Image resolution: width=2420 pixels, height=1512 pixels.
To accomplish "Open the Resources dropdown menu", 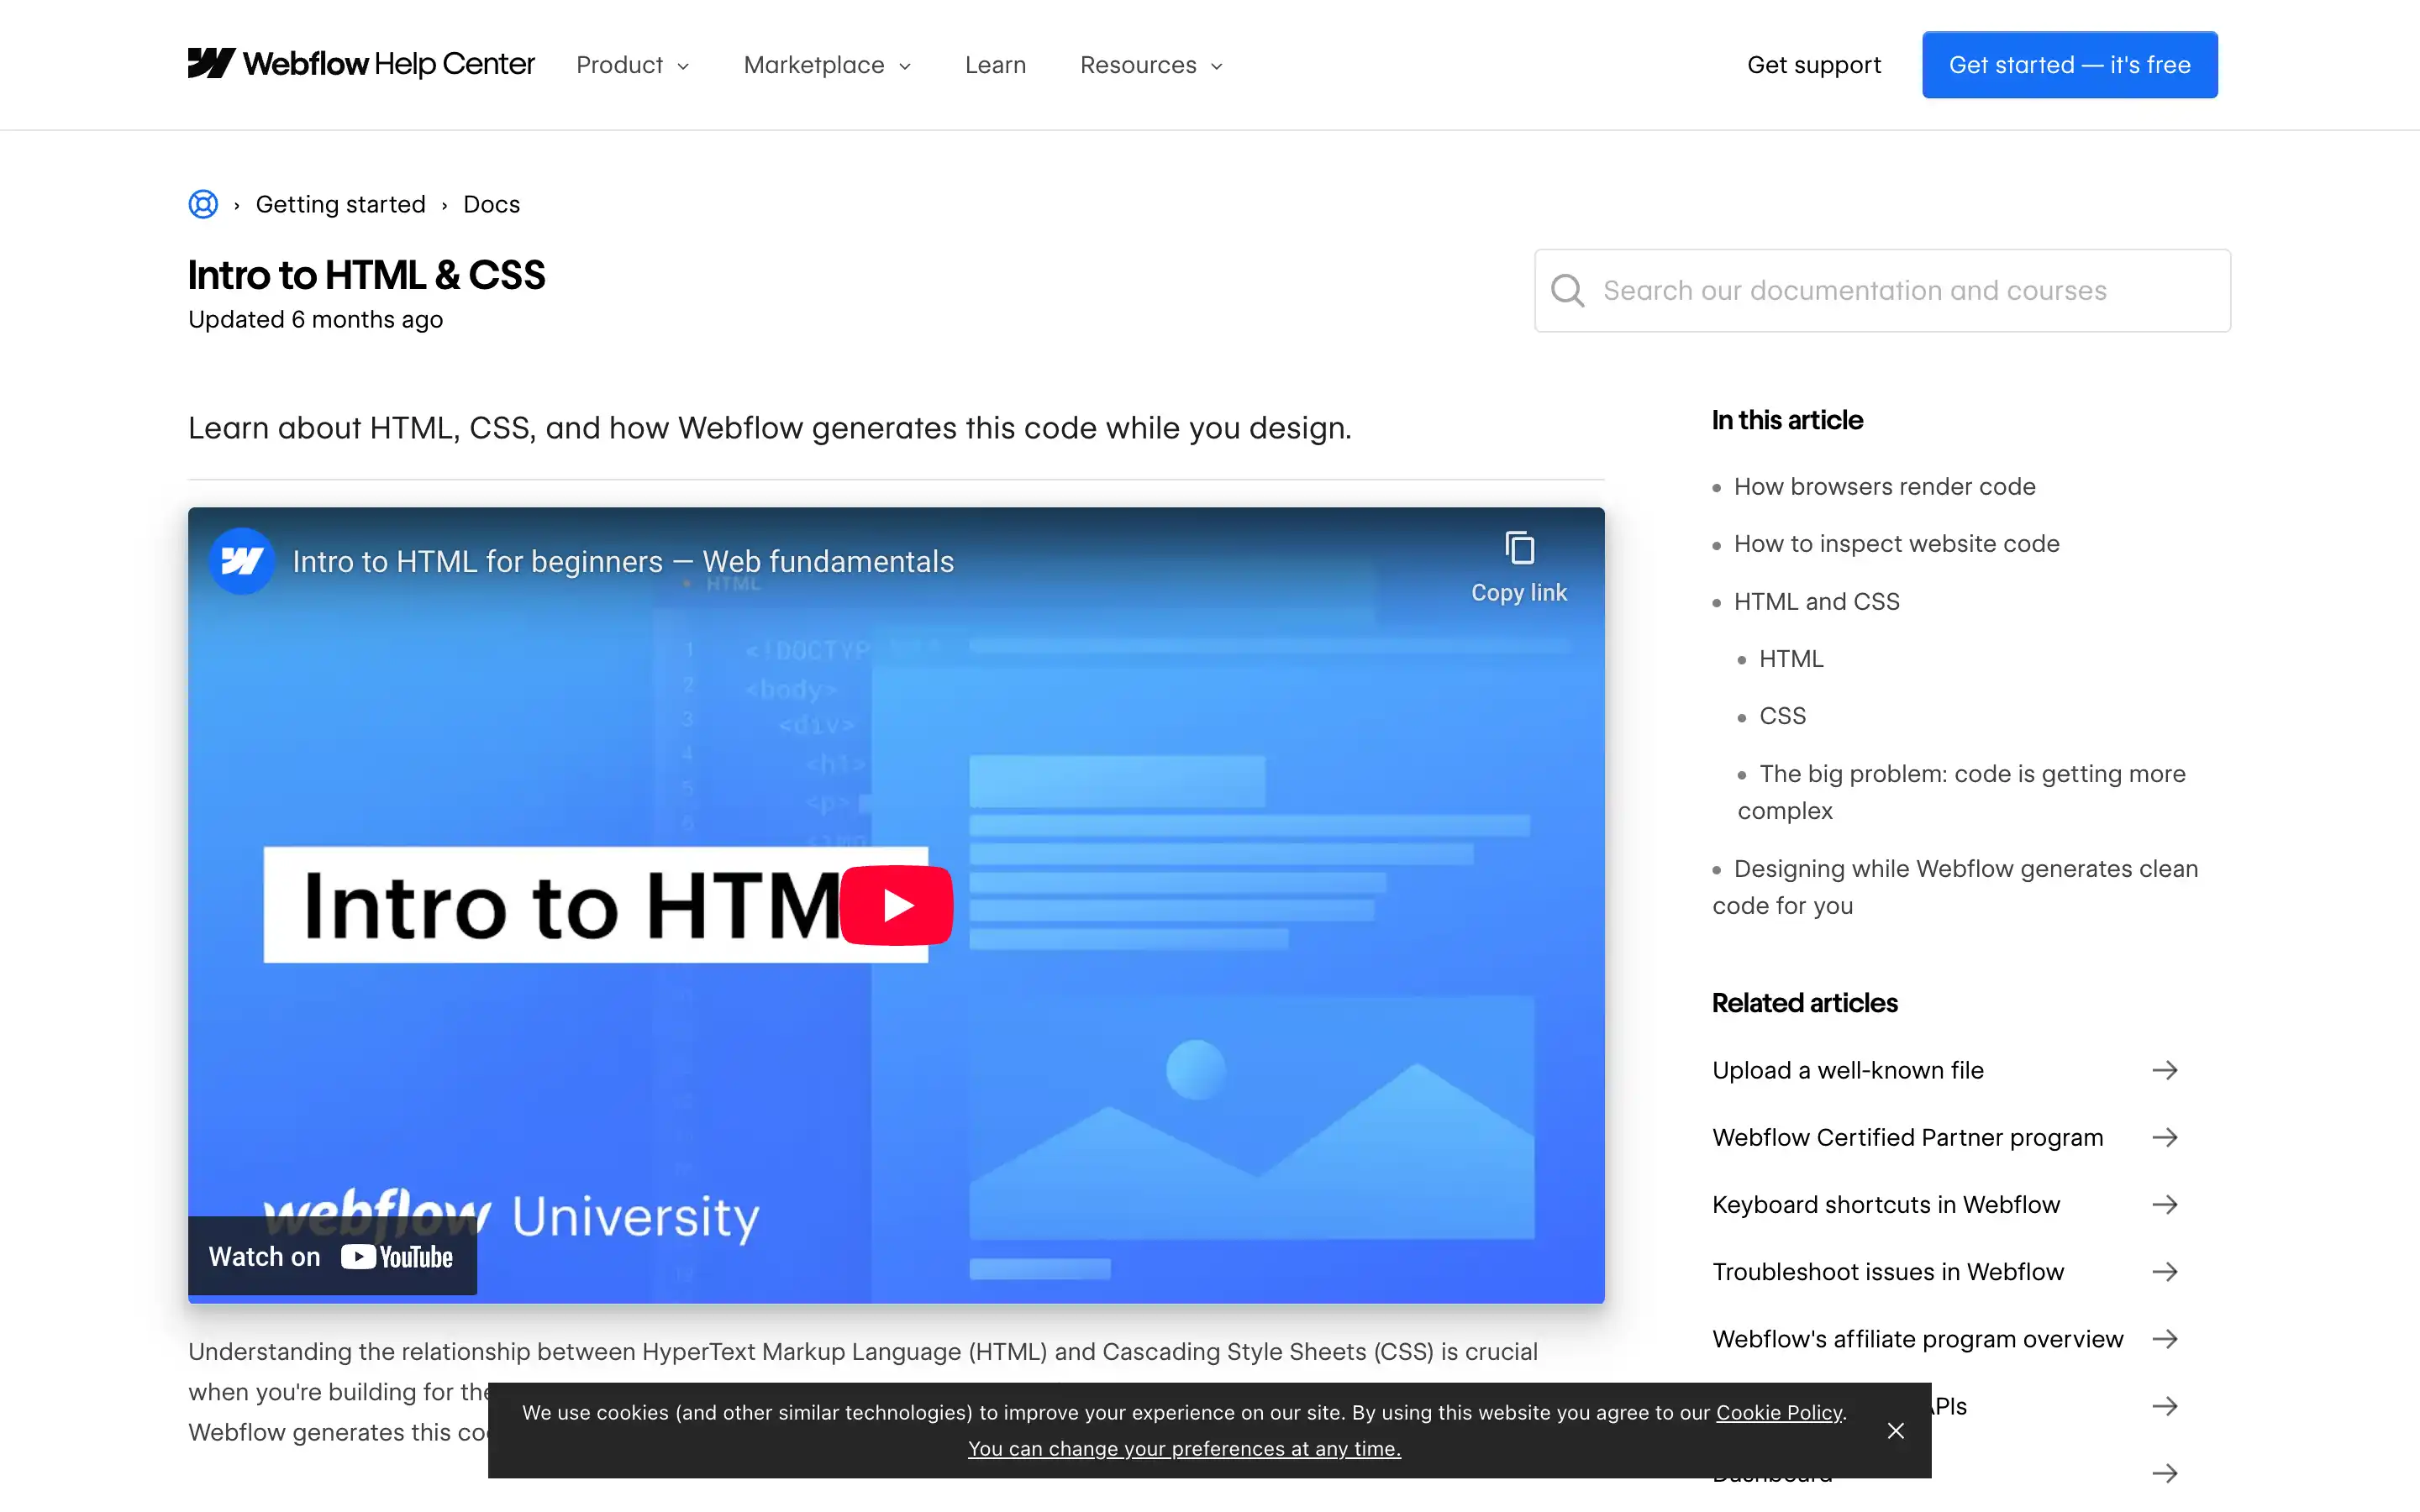I will click(x=1151, y=65).
